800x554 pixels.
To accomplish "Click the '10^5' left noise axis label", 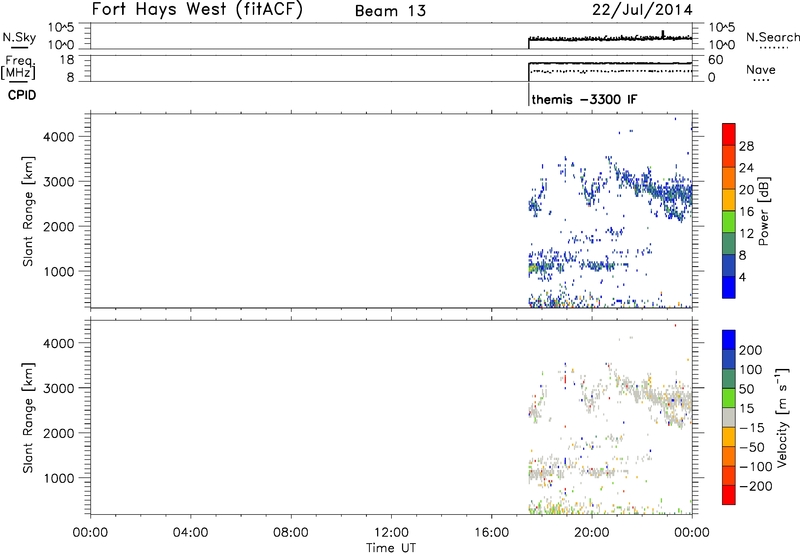I will [61, 28].
